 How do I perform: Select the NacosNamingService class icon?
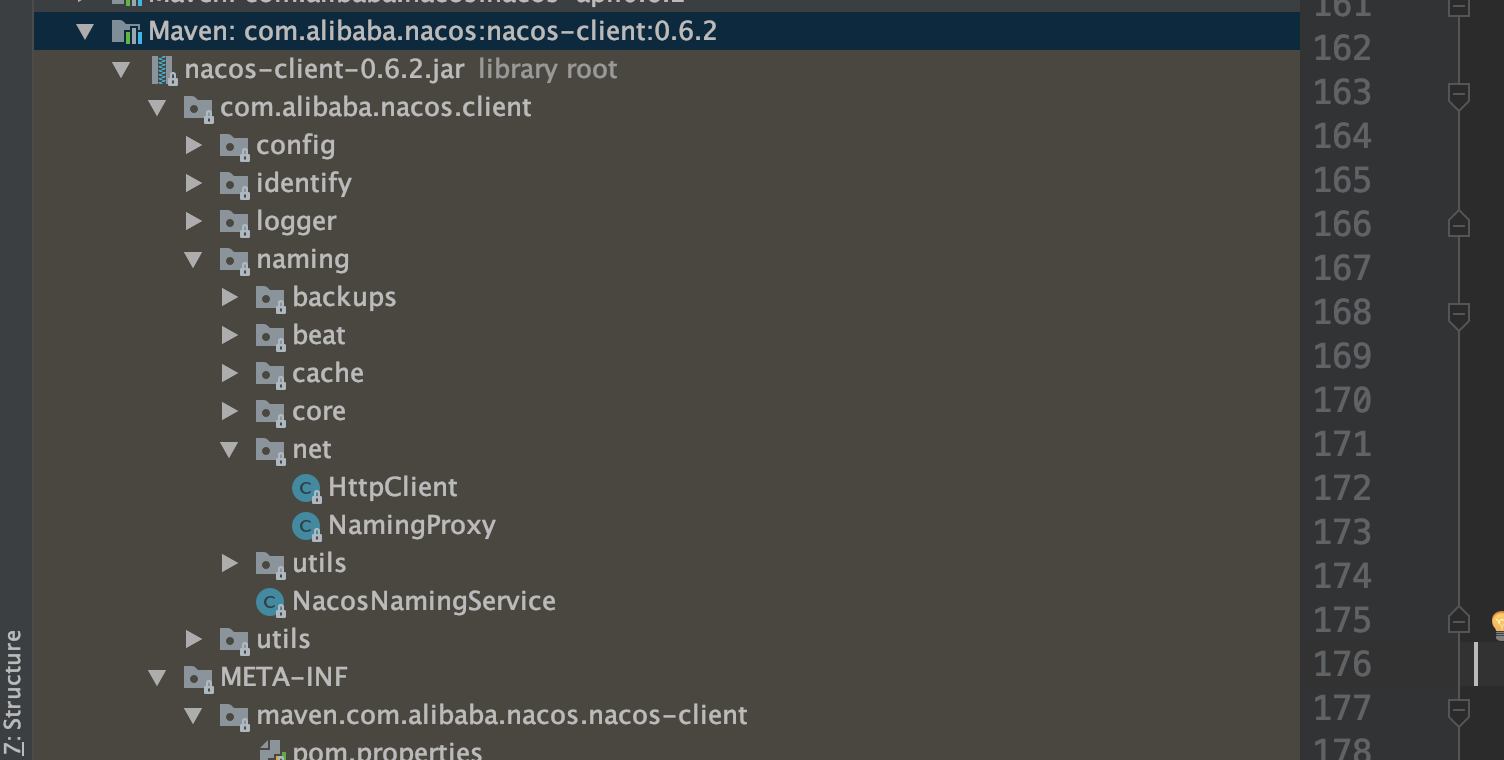(x=269, y=601)
